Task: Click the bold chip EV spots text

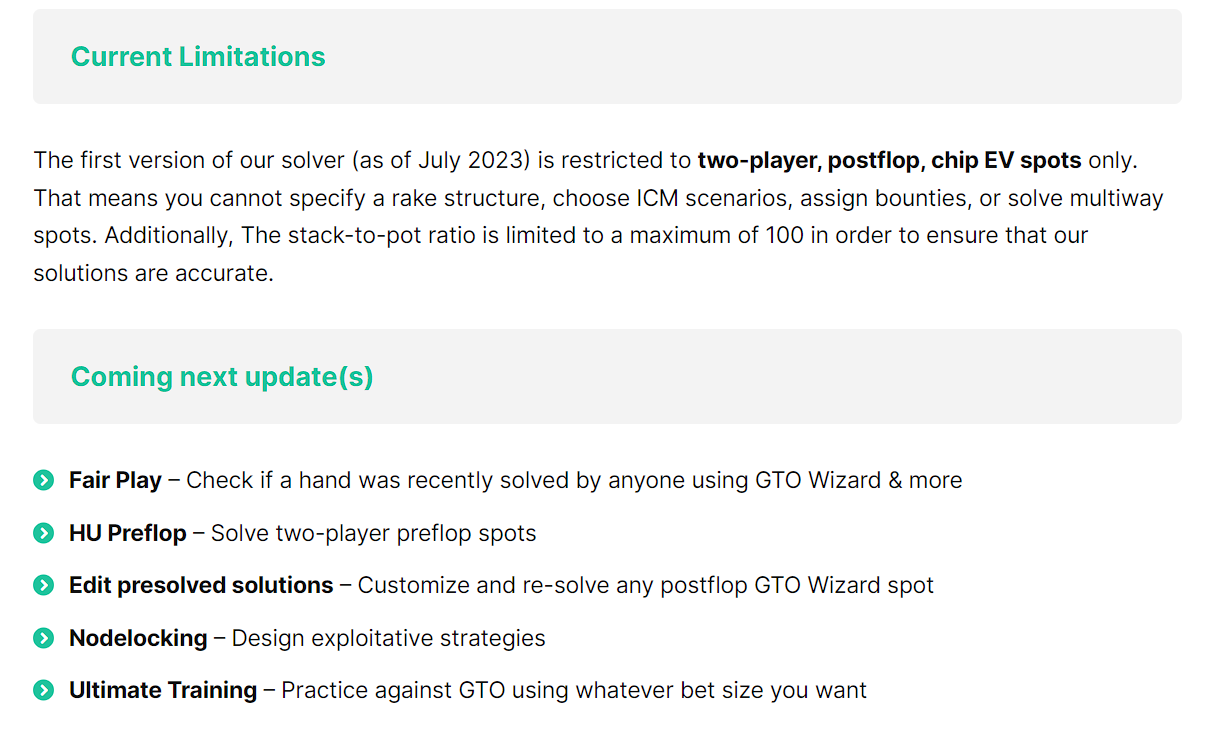Action: (1006, 160)
